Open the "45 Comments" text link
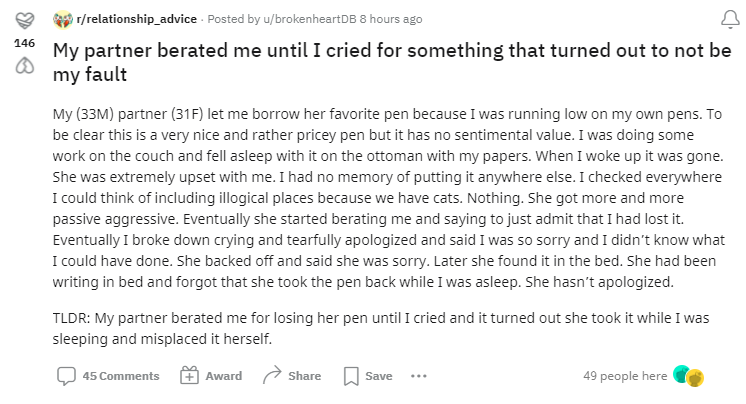 pyautogui.click(x=121, y=376)
